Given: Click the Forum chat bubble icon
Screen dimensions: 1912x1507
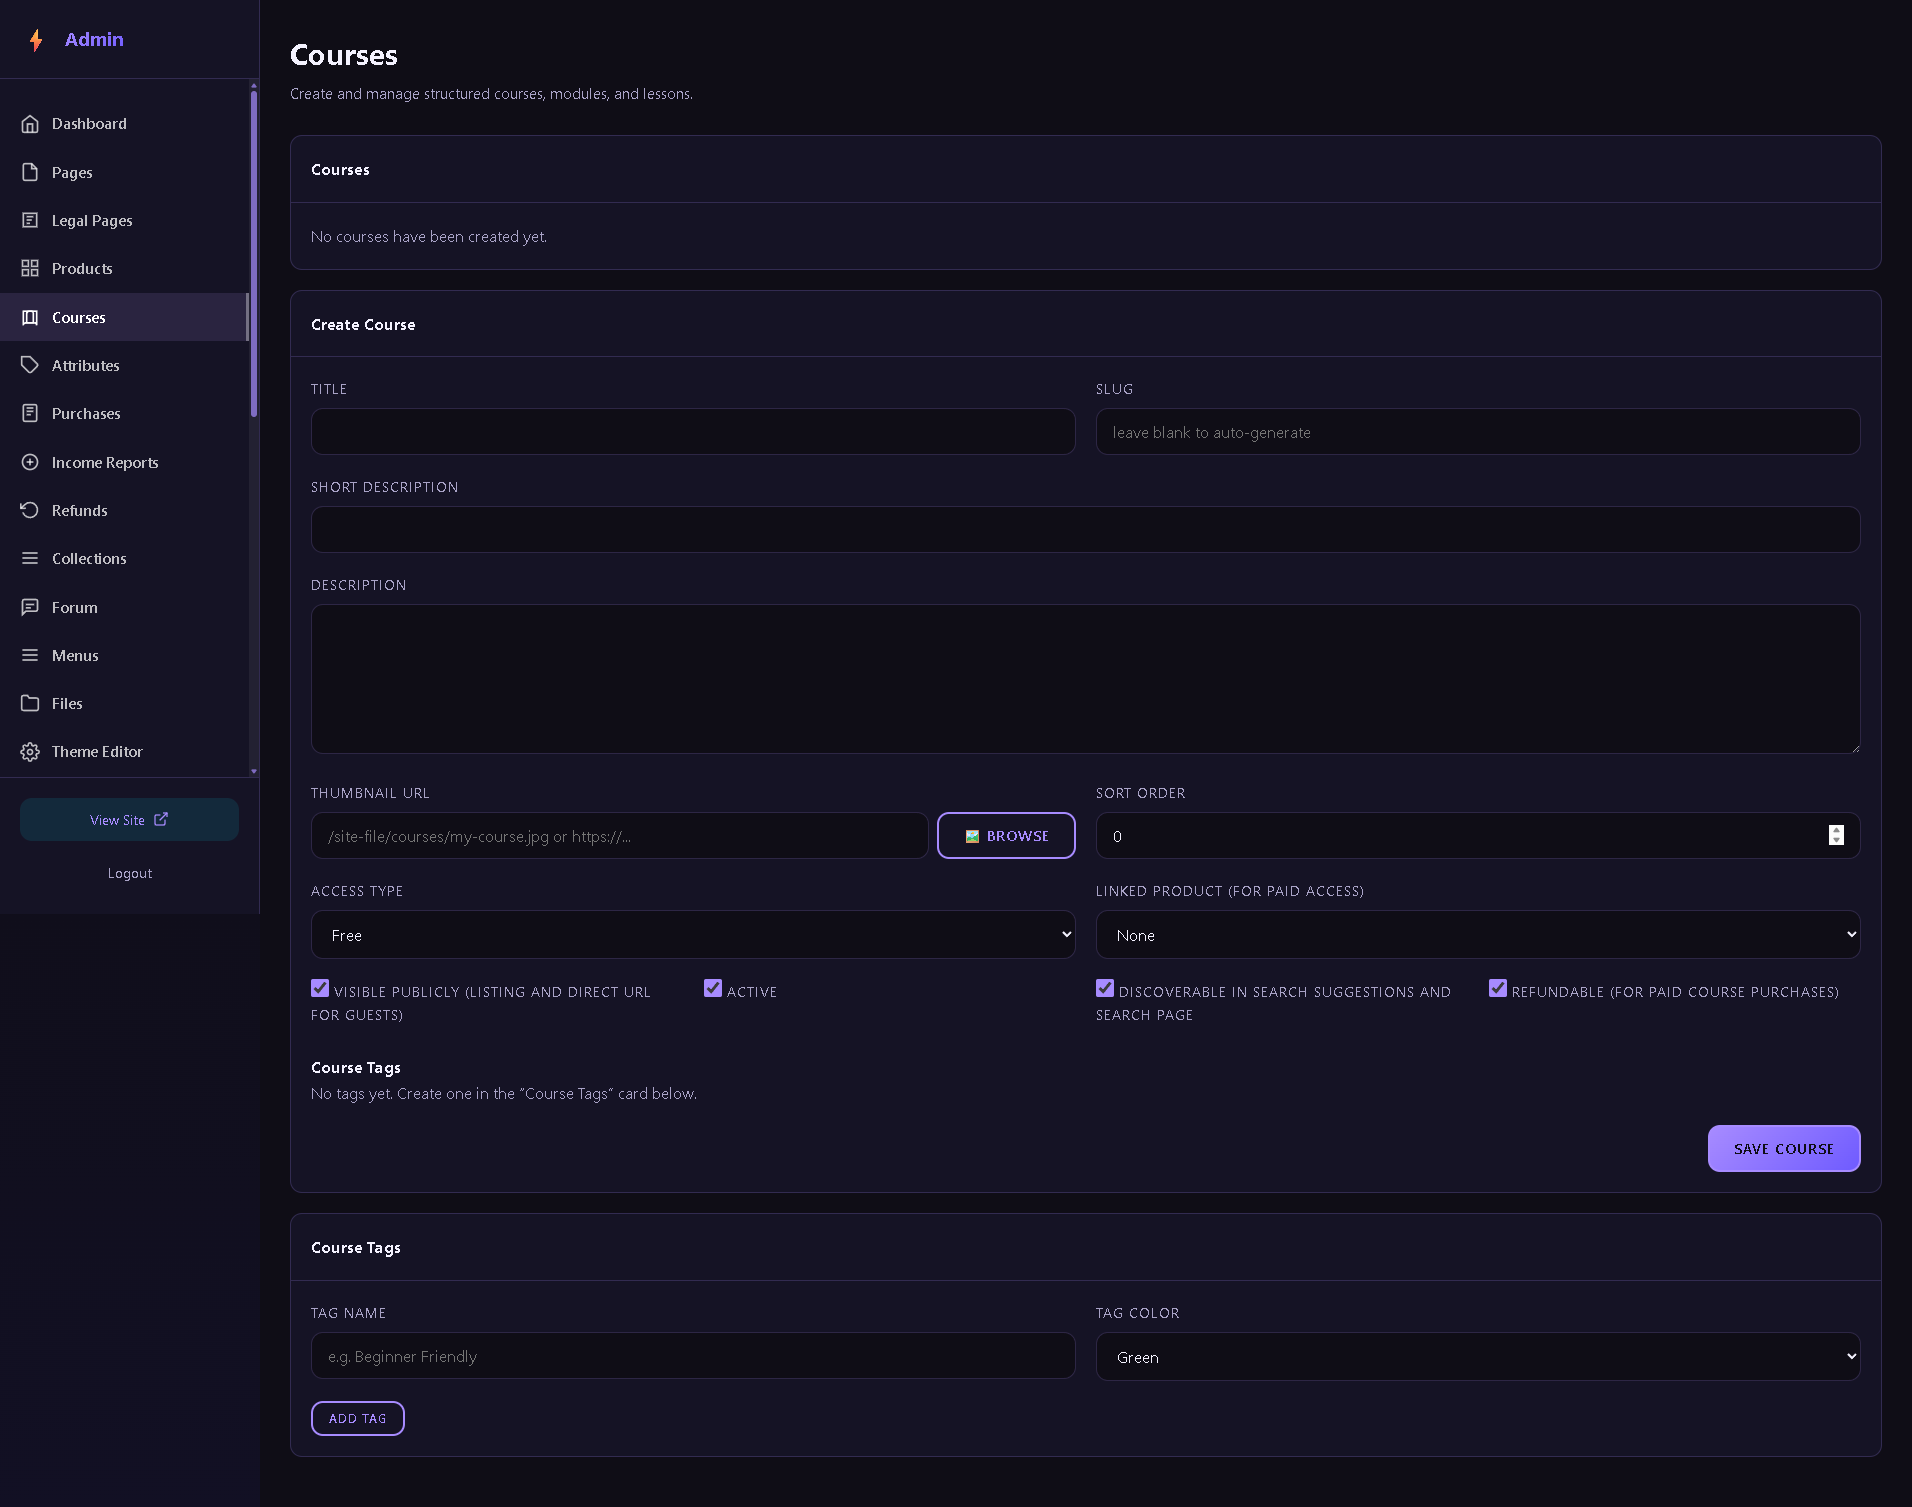Looking at the screenshot, I should pyautogui.click(x=30, y=607).
